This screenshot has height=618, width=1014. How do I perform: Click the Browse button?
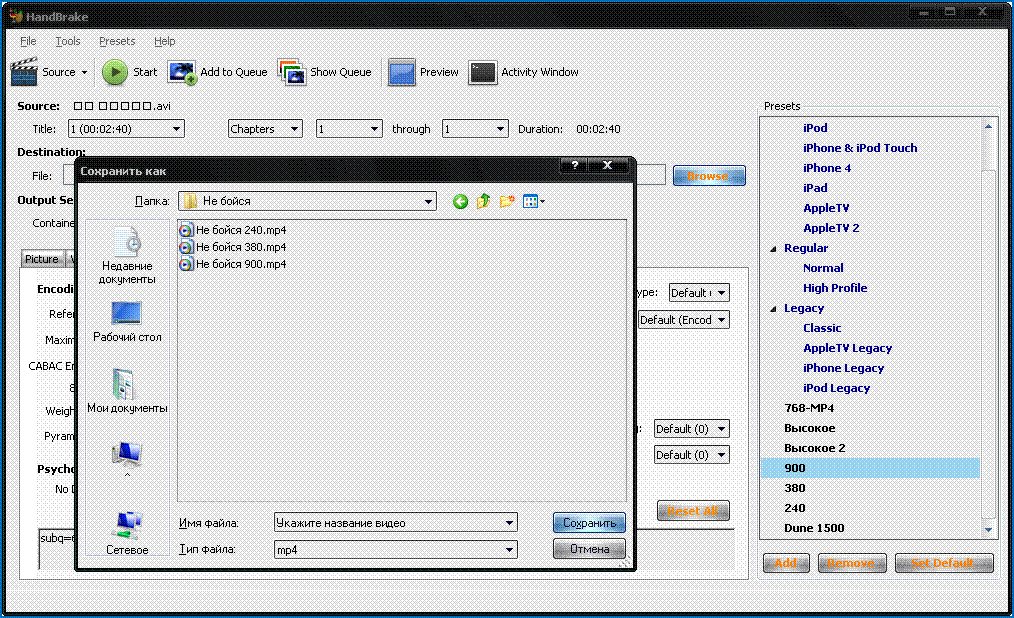pyautogui.click(x=709, y=176)
